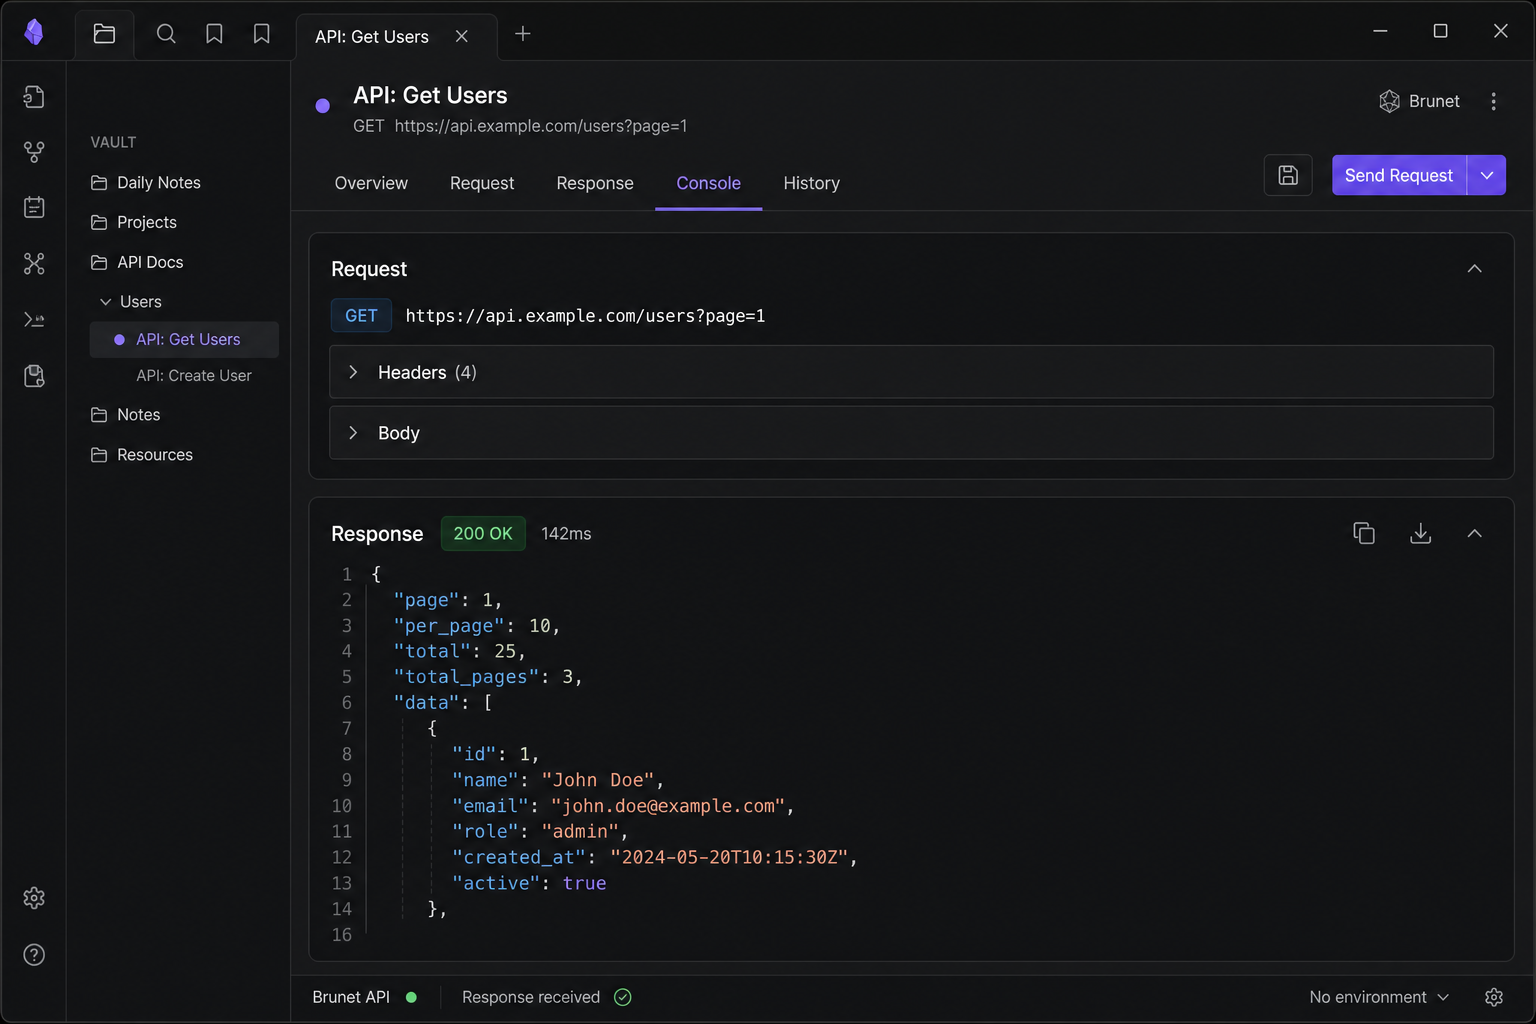1536x1024 pixels.
Task: Click the purple dot beside API: Get Users title
Action: pos(322,106)
